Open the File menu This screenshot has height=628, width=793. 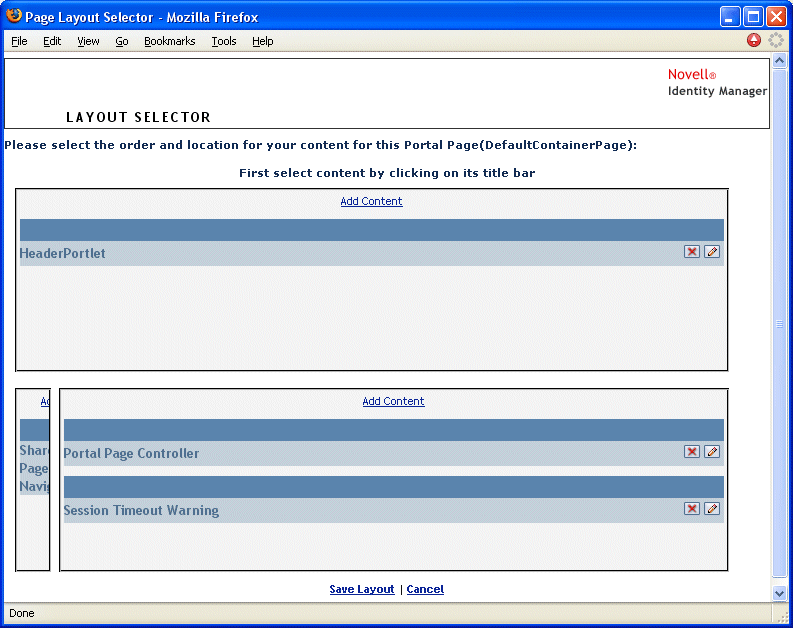click(19, 41)
